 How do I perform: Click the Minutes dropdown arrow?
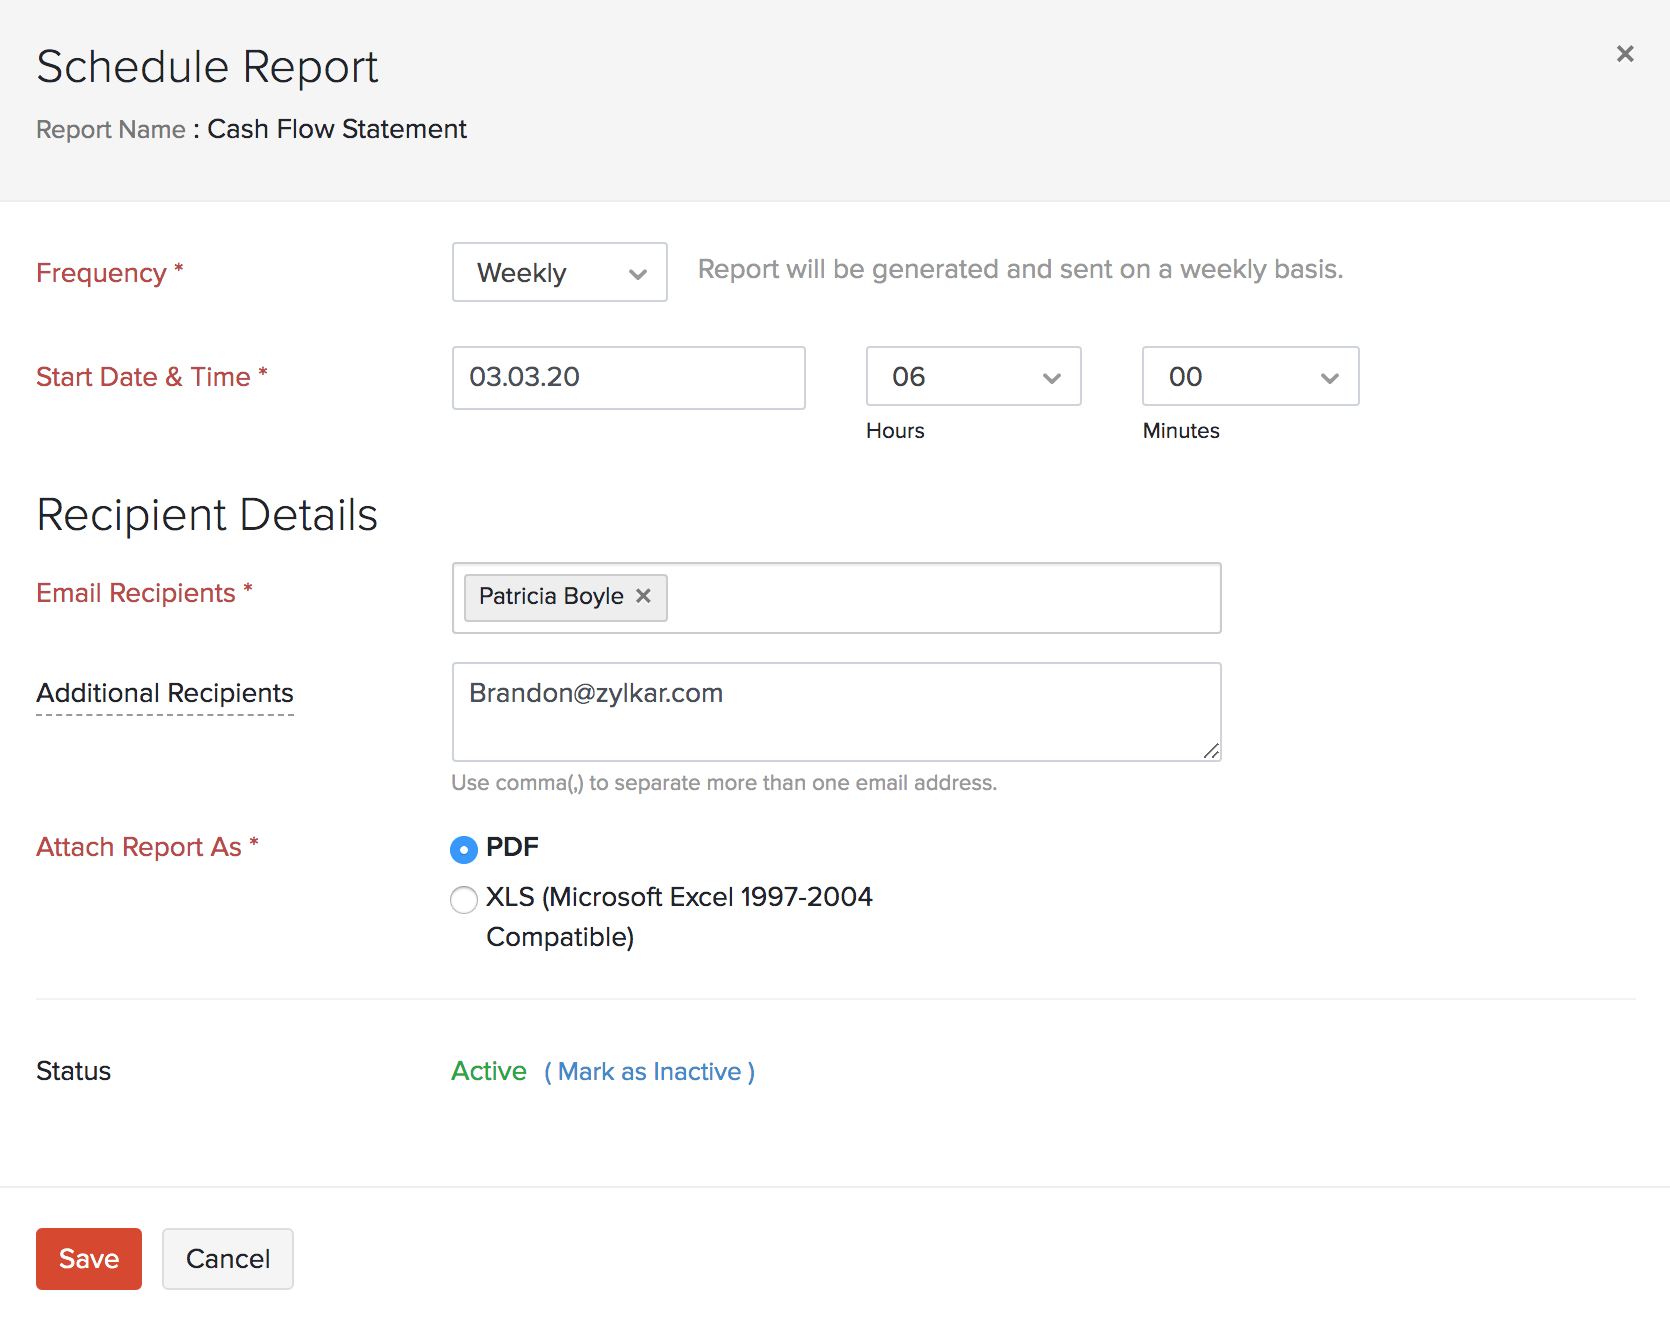pyautogui.click(x=1329, y=377)
